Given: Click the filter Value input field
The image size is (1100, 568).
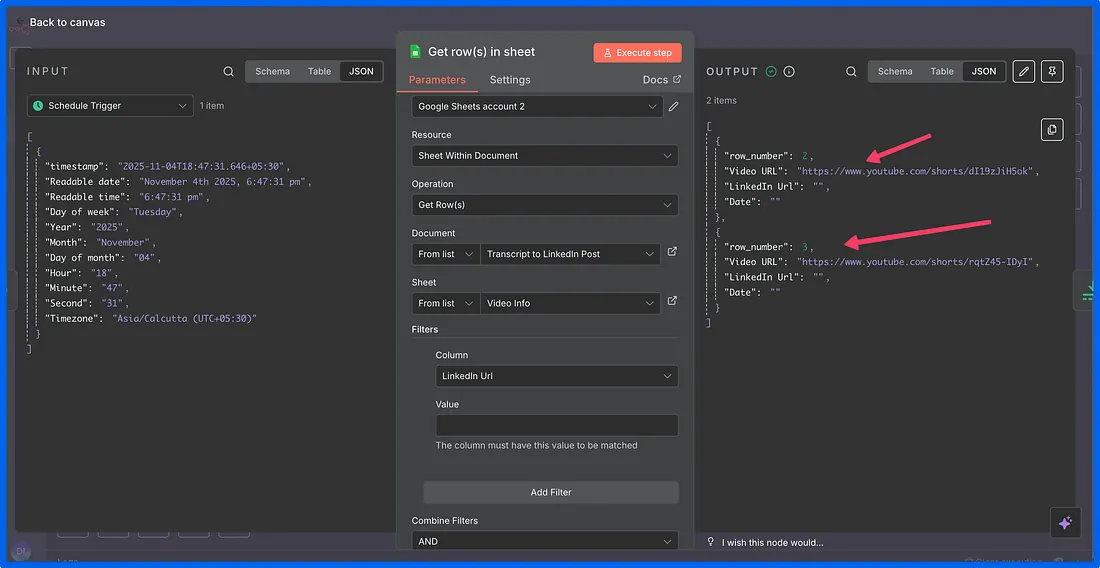Looking at the screenshot, I should tap(556, 425).
